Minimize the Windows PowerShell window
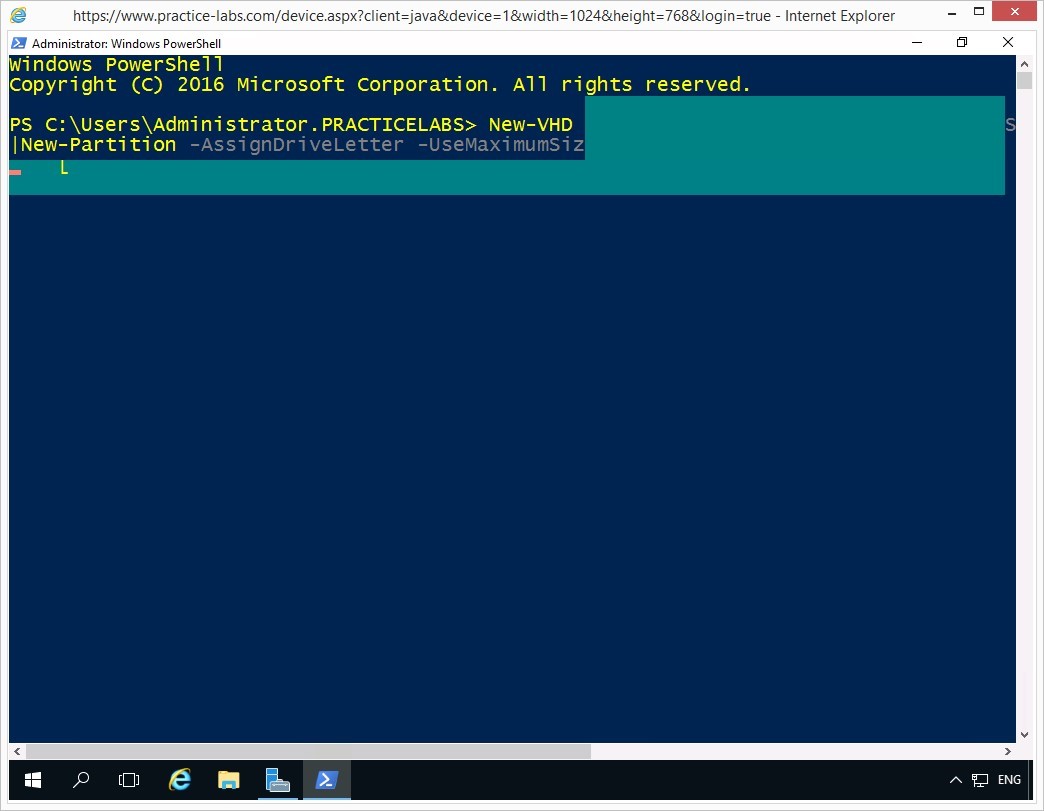This screenshot has height=811, width=1044. [x=917, y=43]
